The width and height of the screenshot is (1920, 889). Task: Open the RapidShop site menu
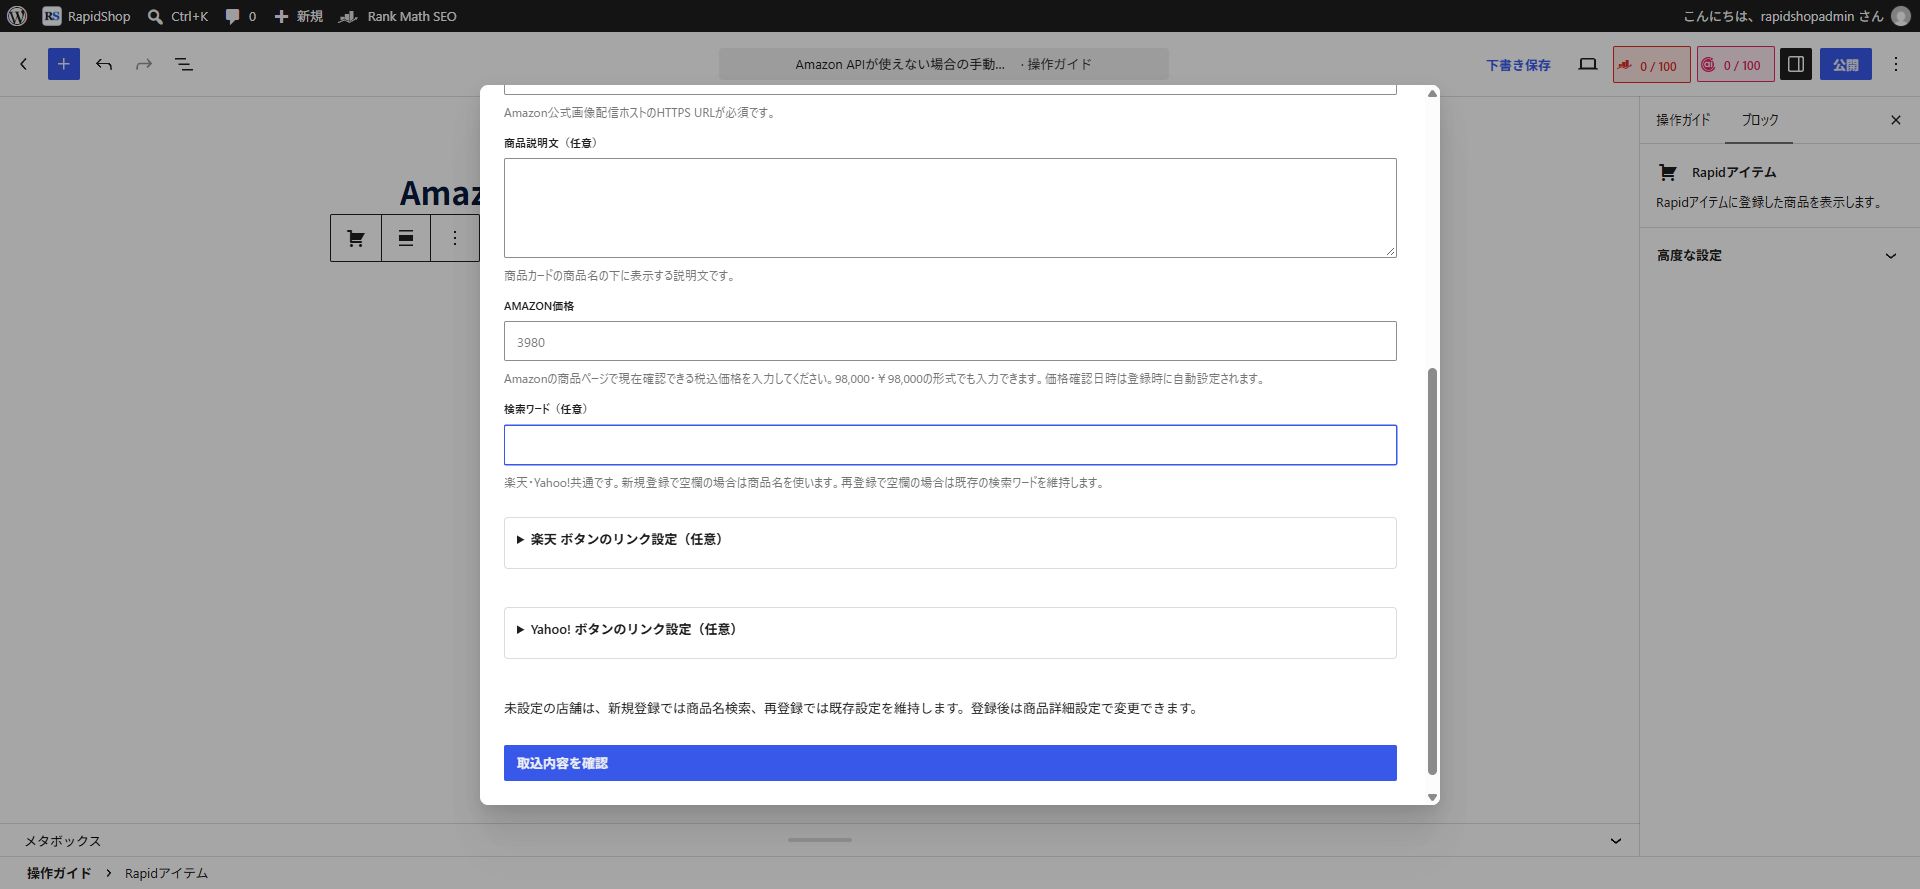[x=87, y=16]
